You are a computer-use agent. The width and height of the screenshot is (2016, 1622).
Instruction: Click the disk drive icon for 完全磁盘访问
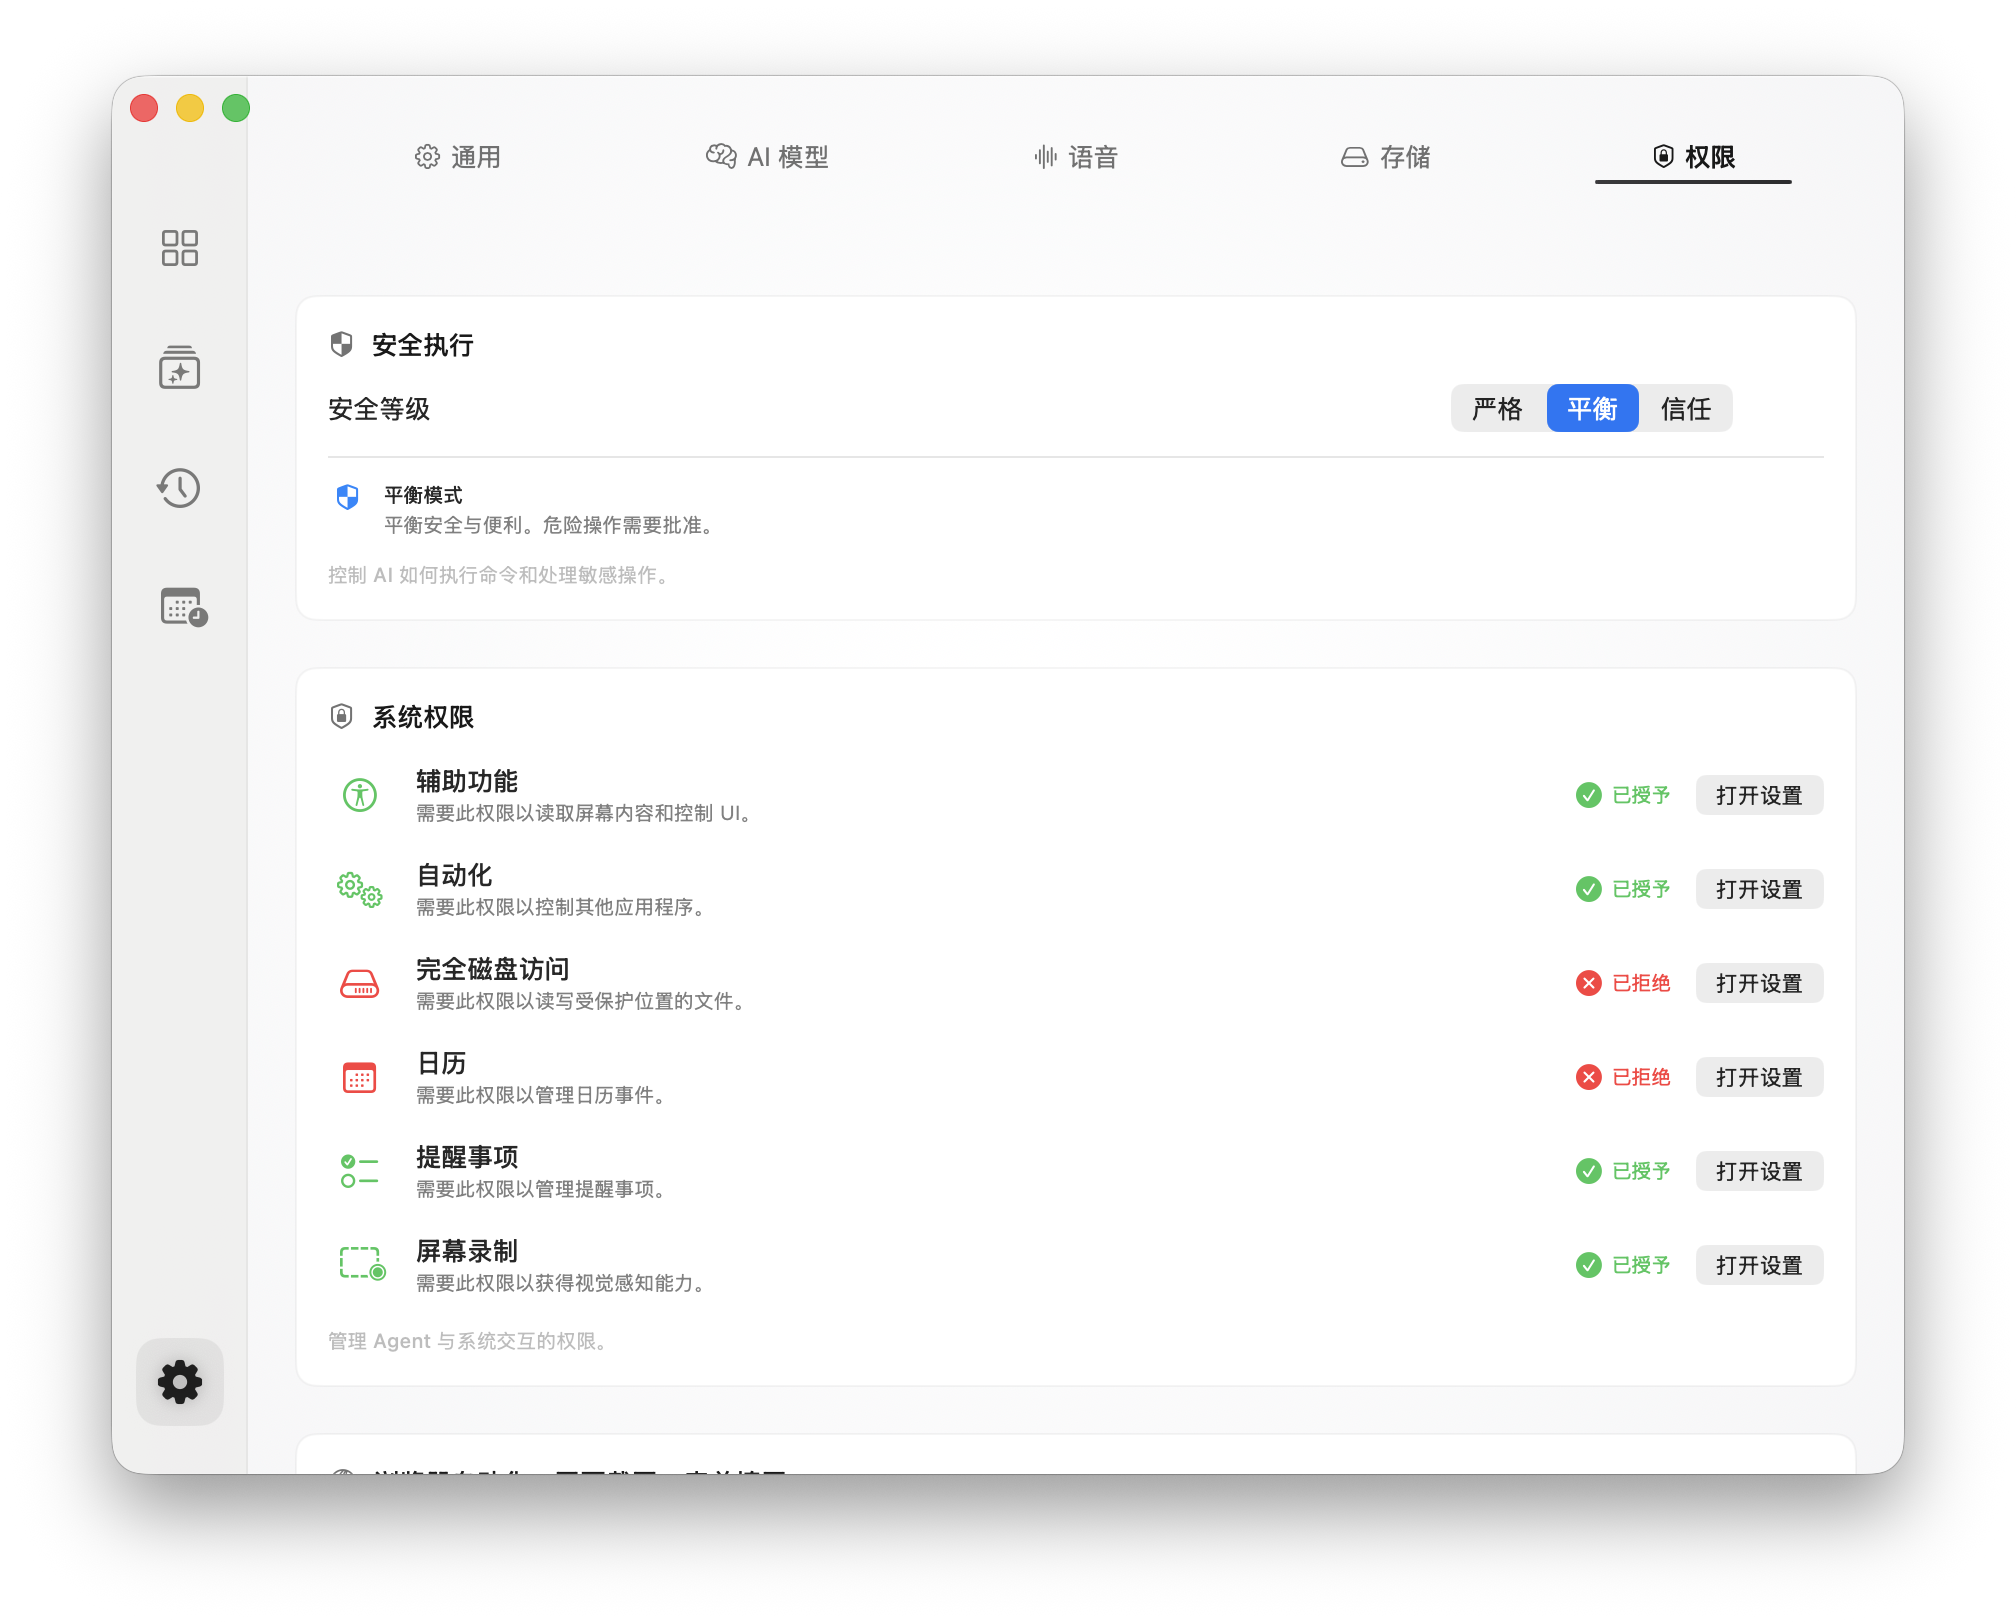pyautogui.click(x=360, y=984)
